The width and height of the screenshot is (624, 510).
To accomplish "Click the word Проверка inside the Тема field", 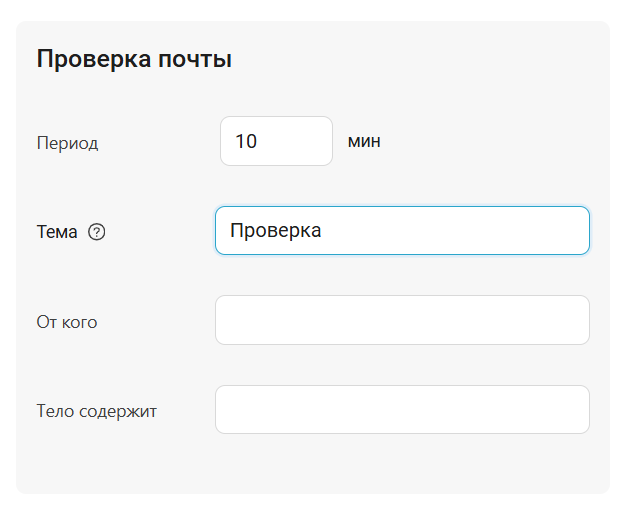I will click(276, 231).
